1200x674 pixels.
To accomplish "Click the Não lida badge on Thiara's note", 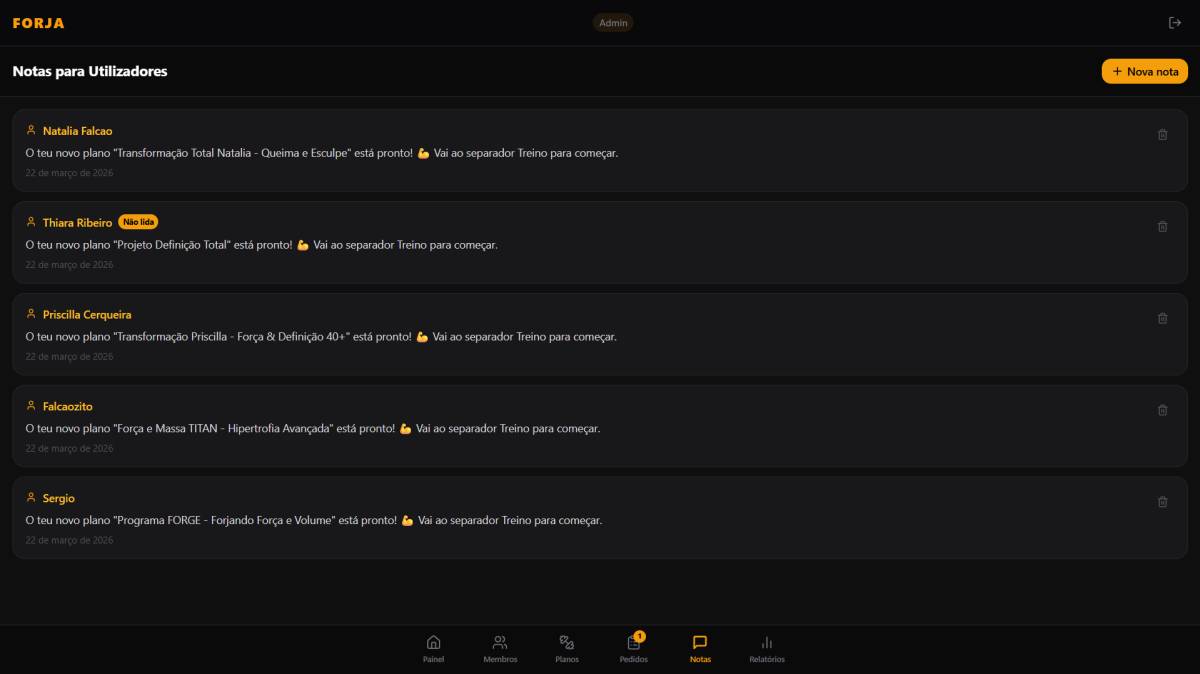I will (x=138, y=222).
